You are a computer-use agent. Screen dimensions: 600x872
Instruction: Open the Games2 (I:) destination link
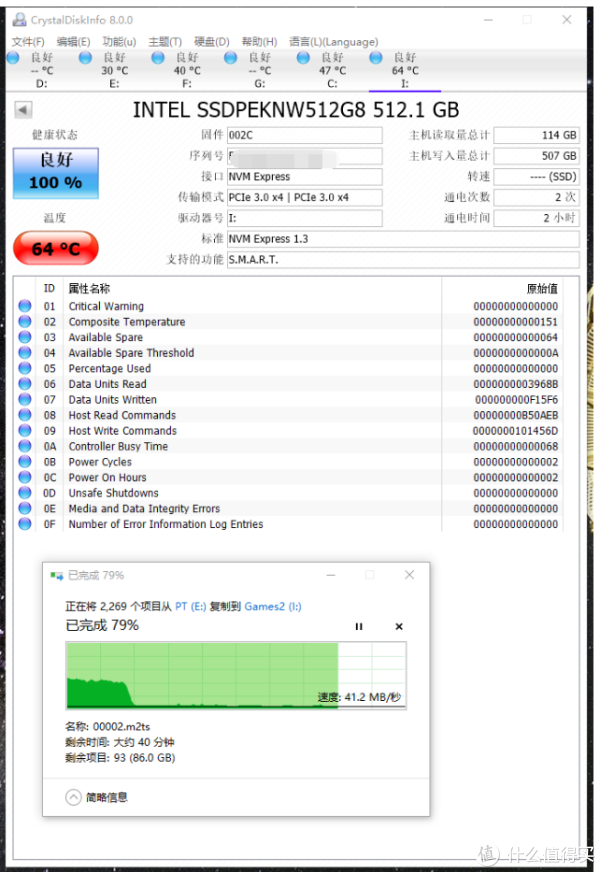(x=273, y=607)
